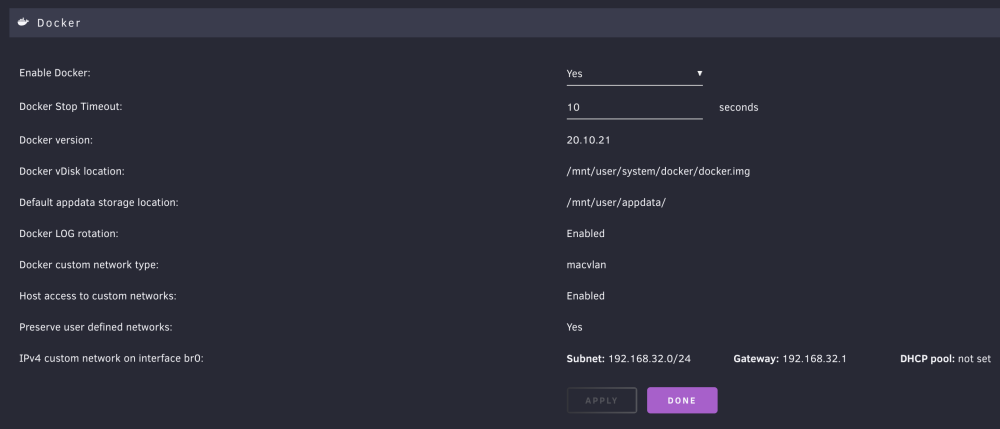Click the Docker whale icon in header
Viewport: 1000px width, 429px height.
click(23, 22)
